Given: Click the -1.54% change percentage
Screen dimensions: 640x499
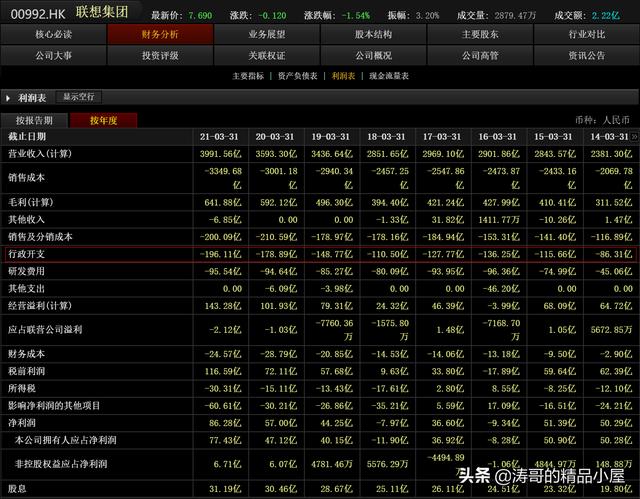Looking at the screenshot, I should click(x=356, y=16).
